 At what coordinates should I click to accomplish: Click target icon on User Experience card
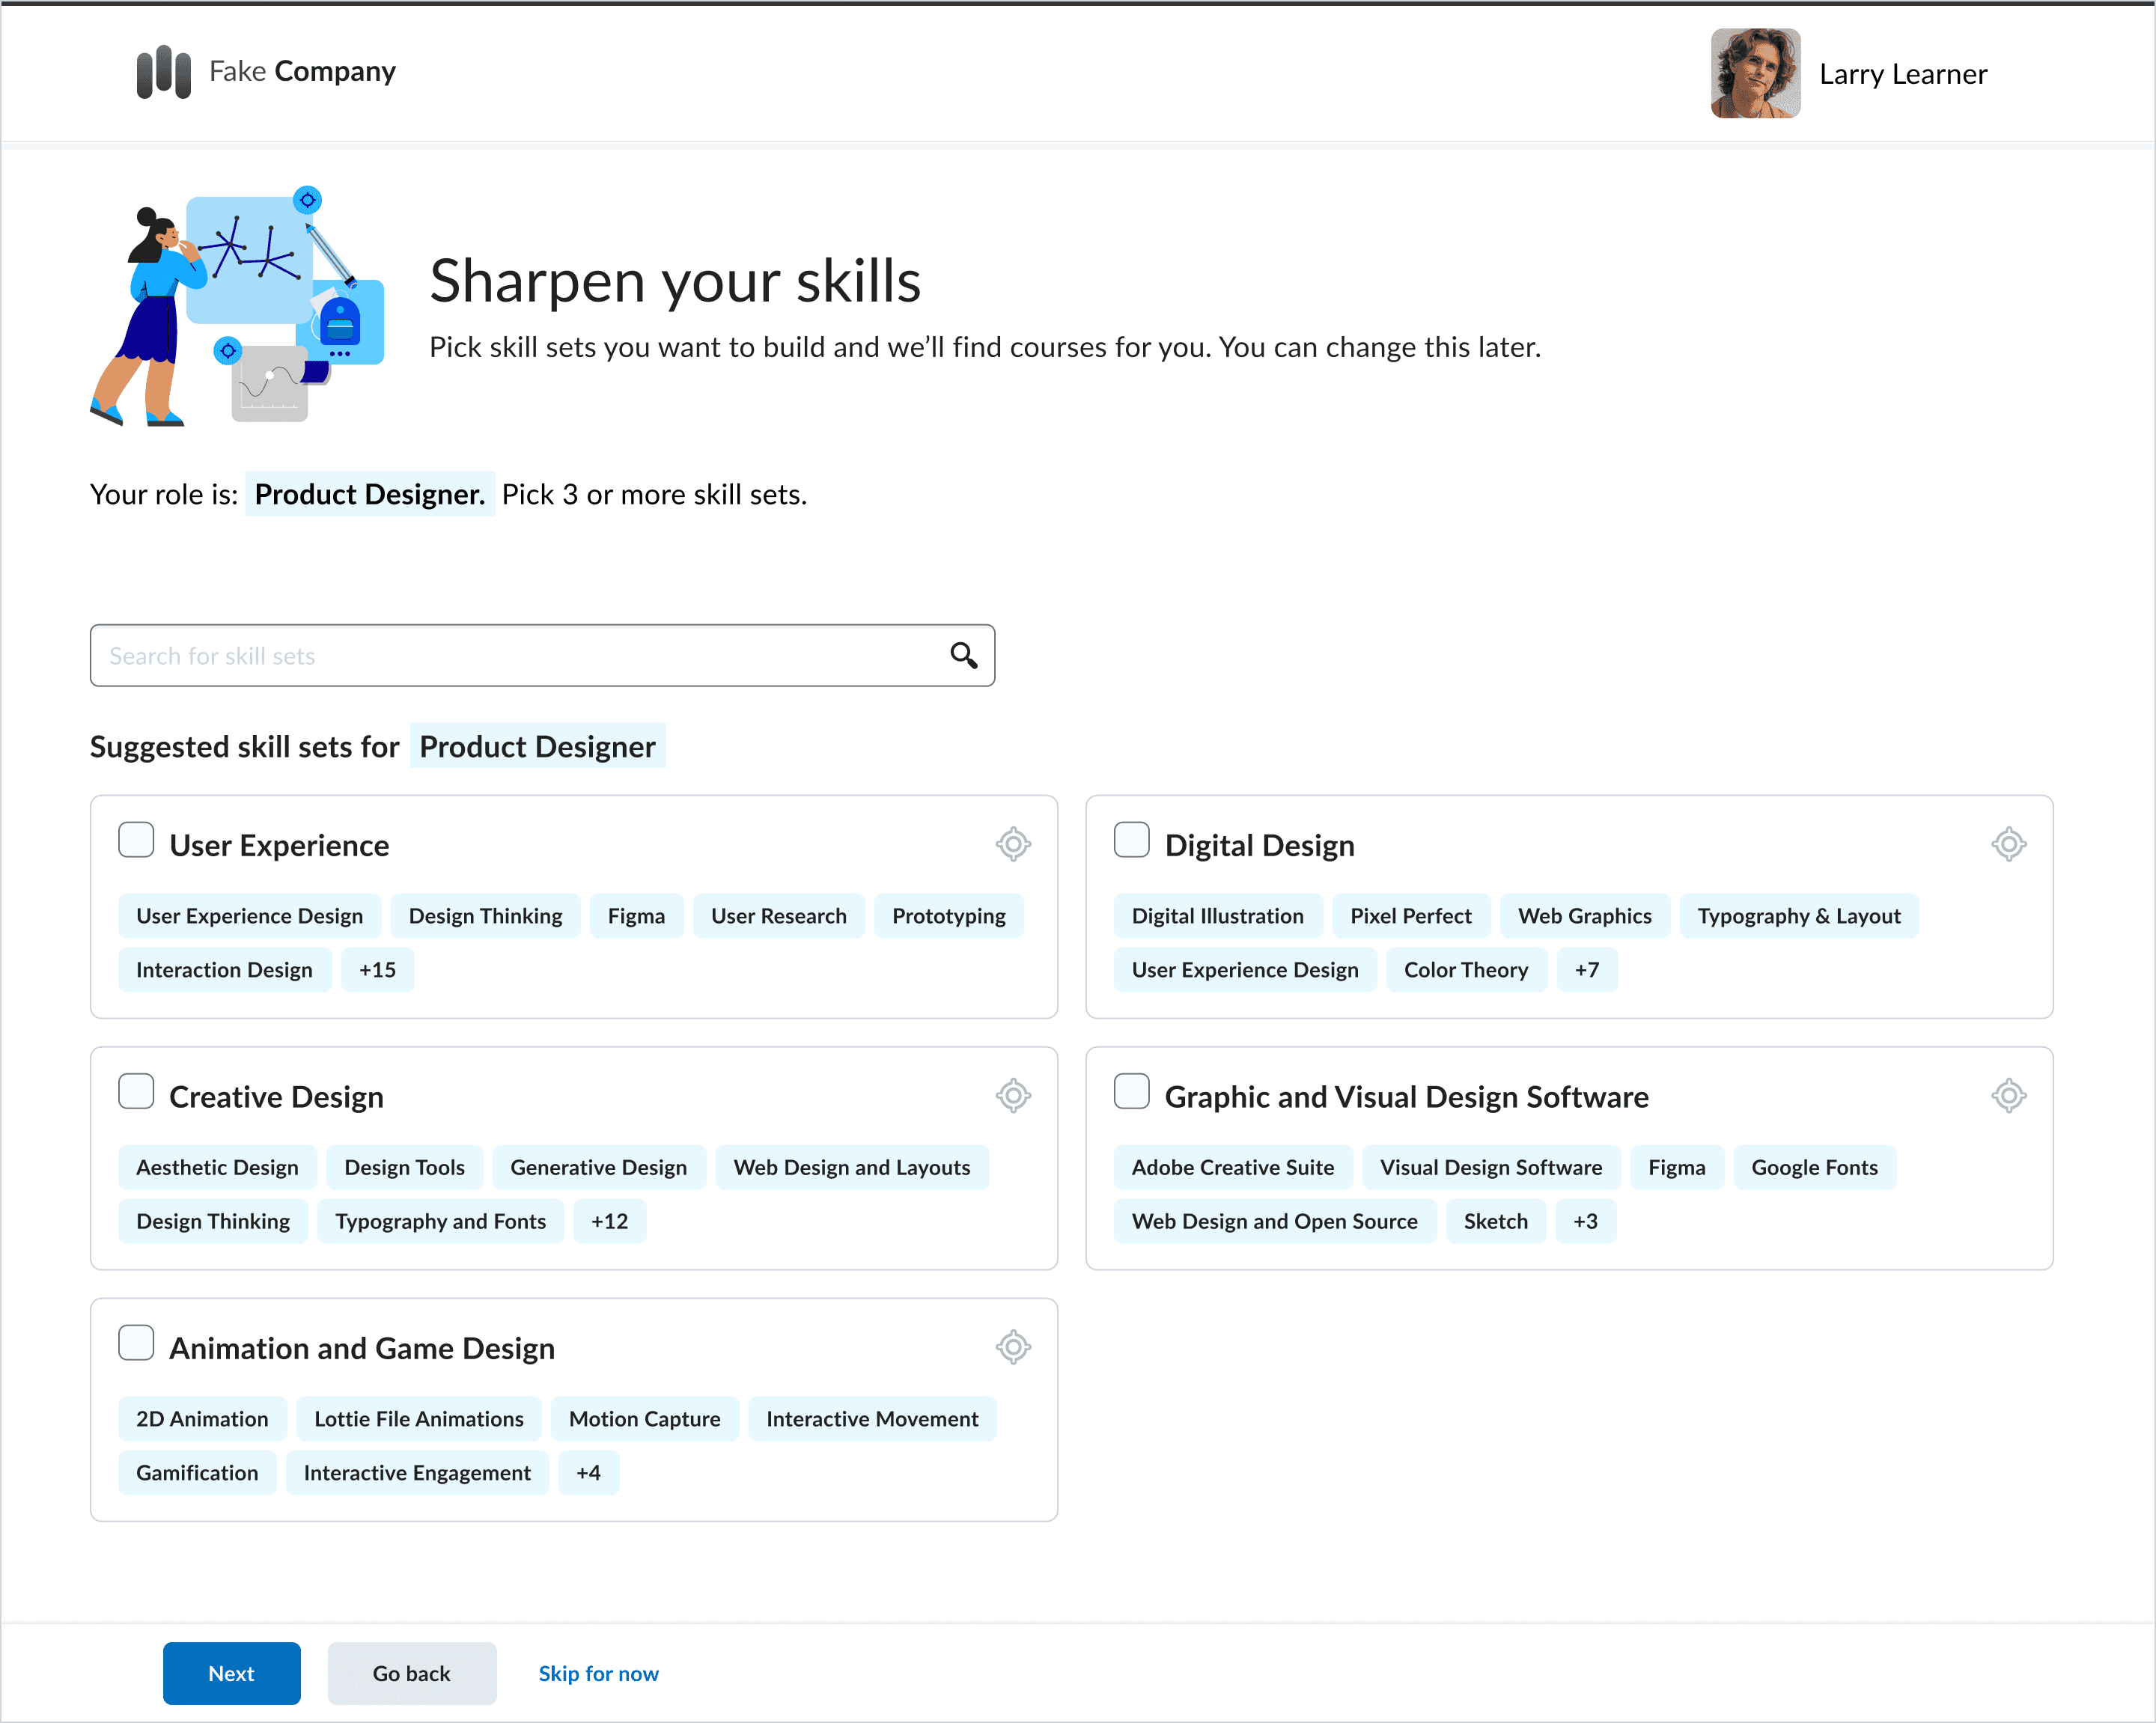click(x=1012, y=844)
